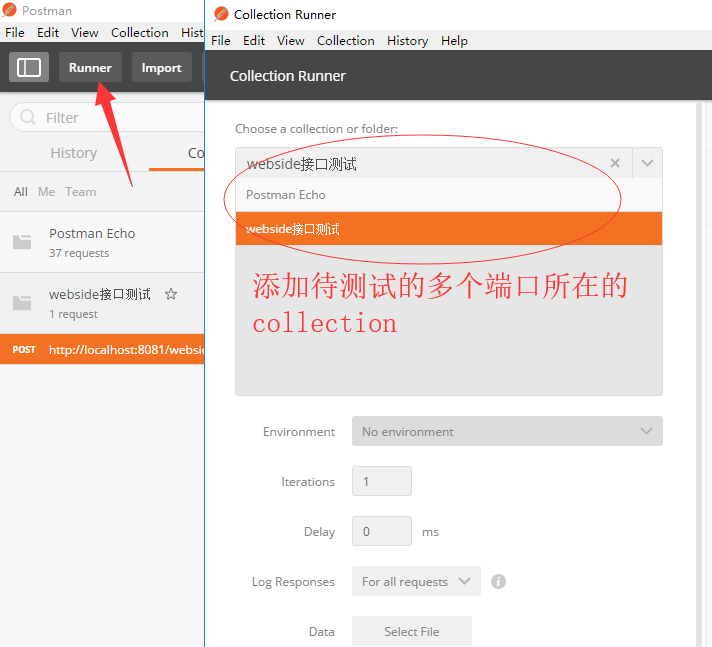712x647 pixels.
Task: Switch to the History tab in sidebar
Action: click(x=74, y=153)
